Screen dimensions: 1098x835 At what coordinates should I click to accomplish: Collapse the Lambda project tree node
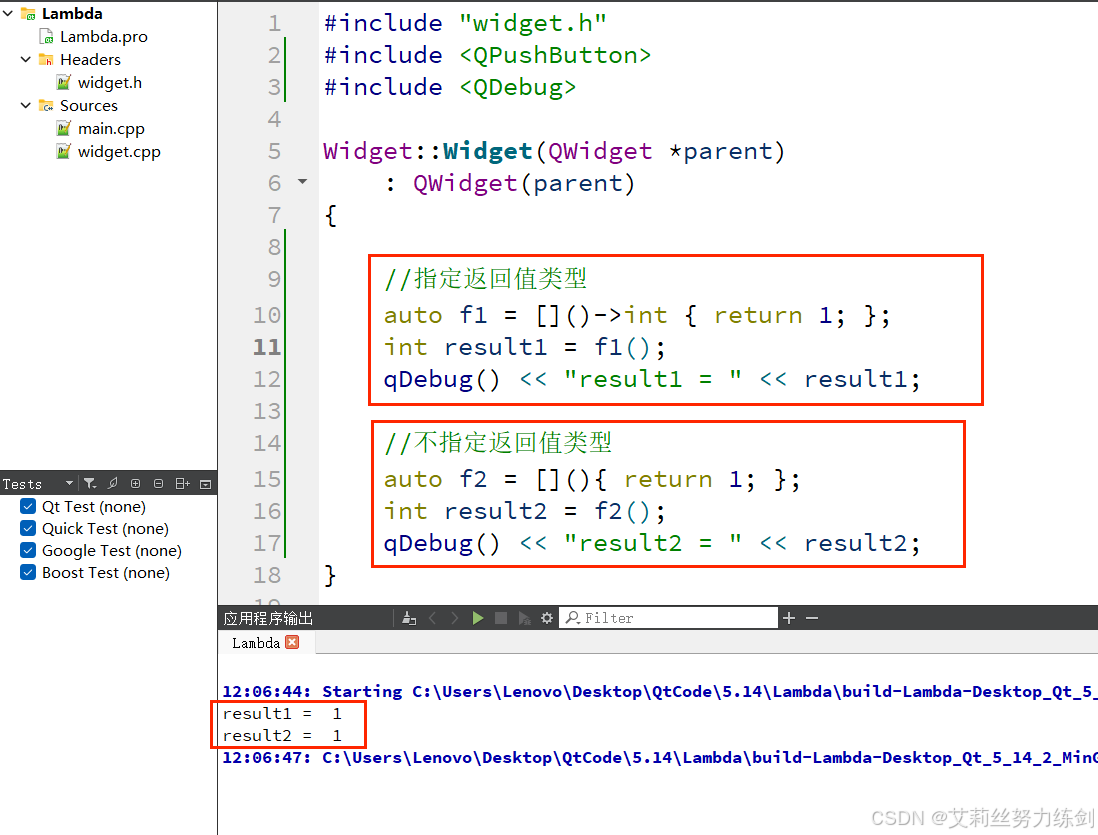(x=8, y=13)
